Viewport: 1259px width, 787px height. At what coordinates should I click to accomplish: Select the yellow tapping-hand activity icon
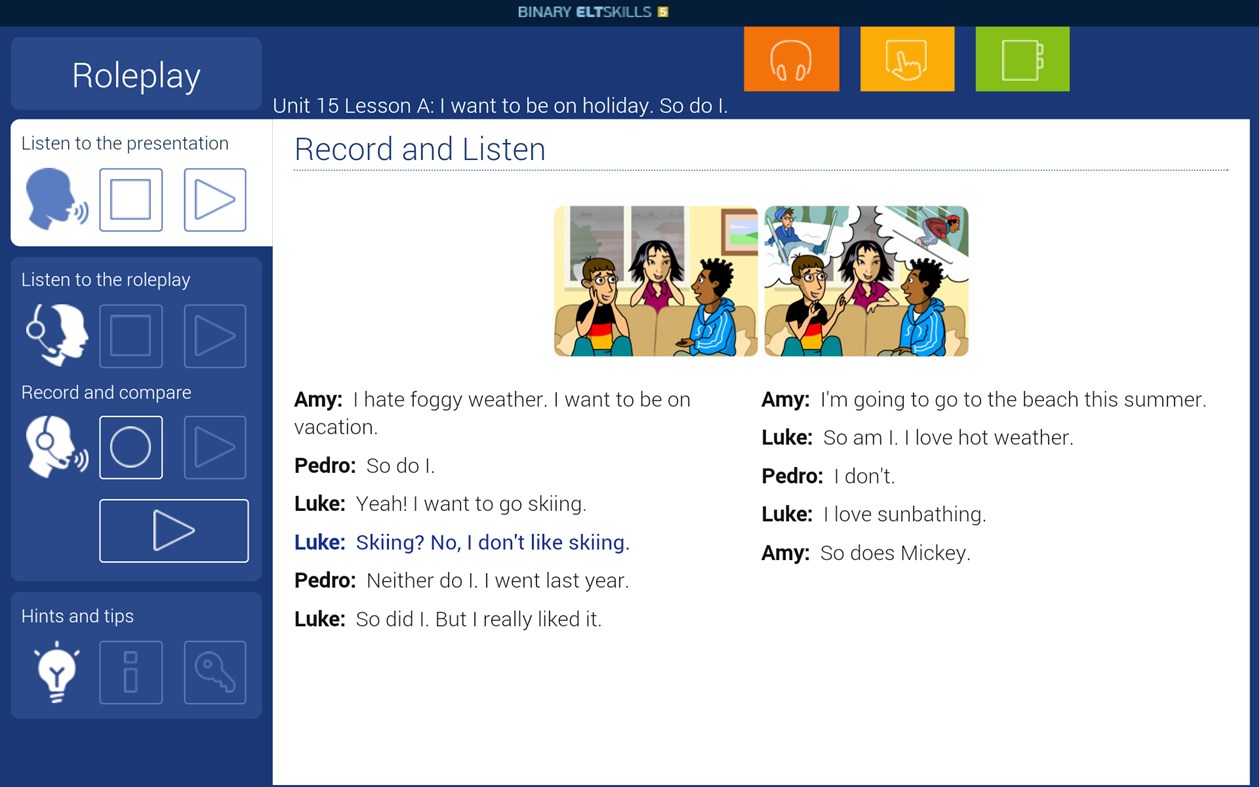906,58
